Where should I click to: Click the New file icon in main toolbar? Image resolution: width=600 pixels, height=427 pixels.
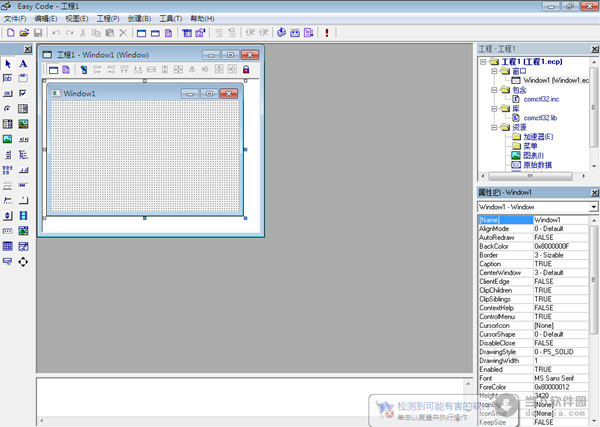click(11, 33)
